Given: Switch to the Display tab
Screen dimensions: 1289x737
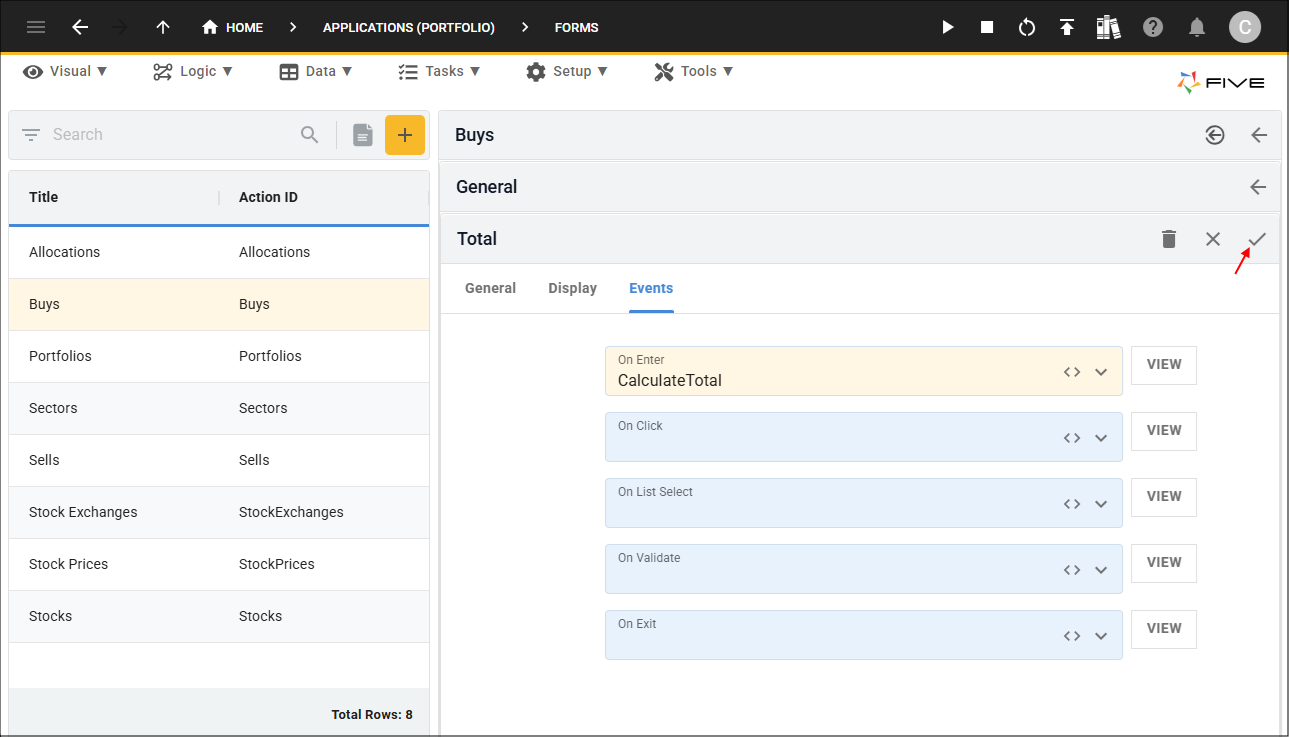Looking at the screenshot, I should pos(572,288).
